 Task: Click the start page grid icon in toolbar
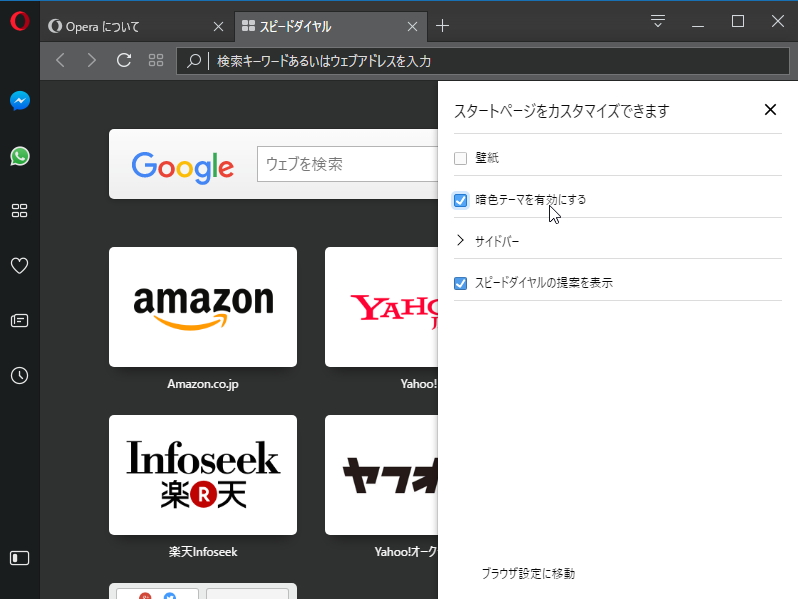[x=156, y=61]
